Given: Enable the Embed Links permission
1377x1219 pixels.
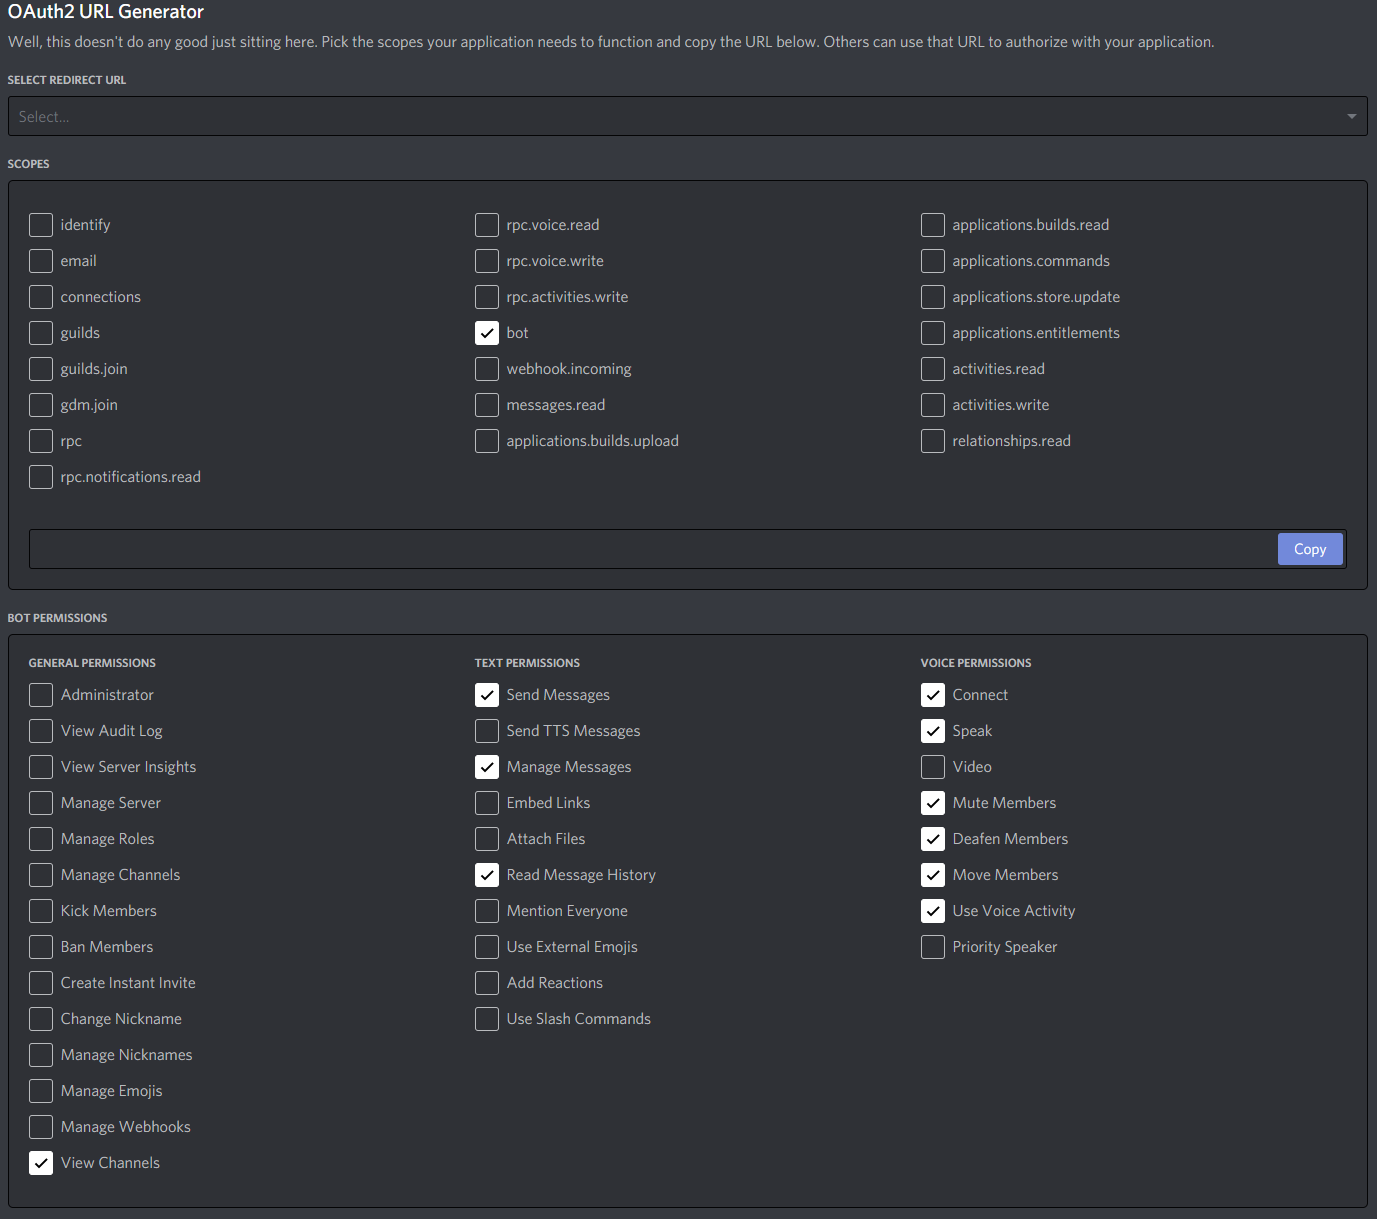Looking at the screenshot, I should [x=486, y=802].
